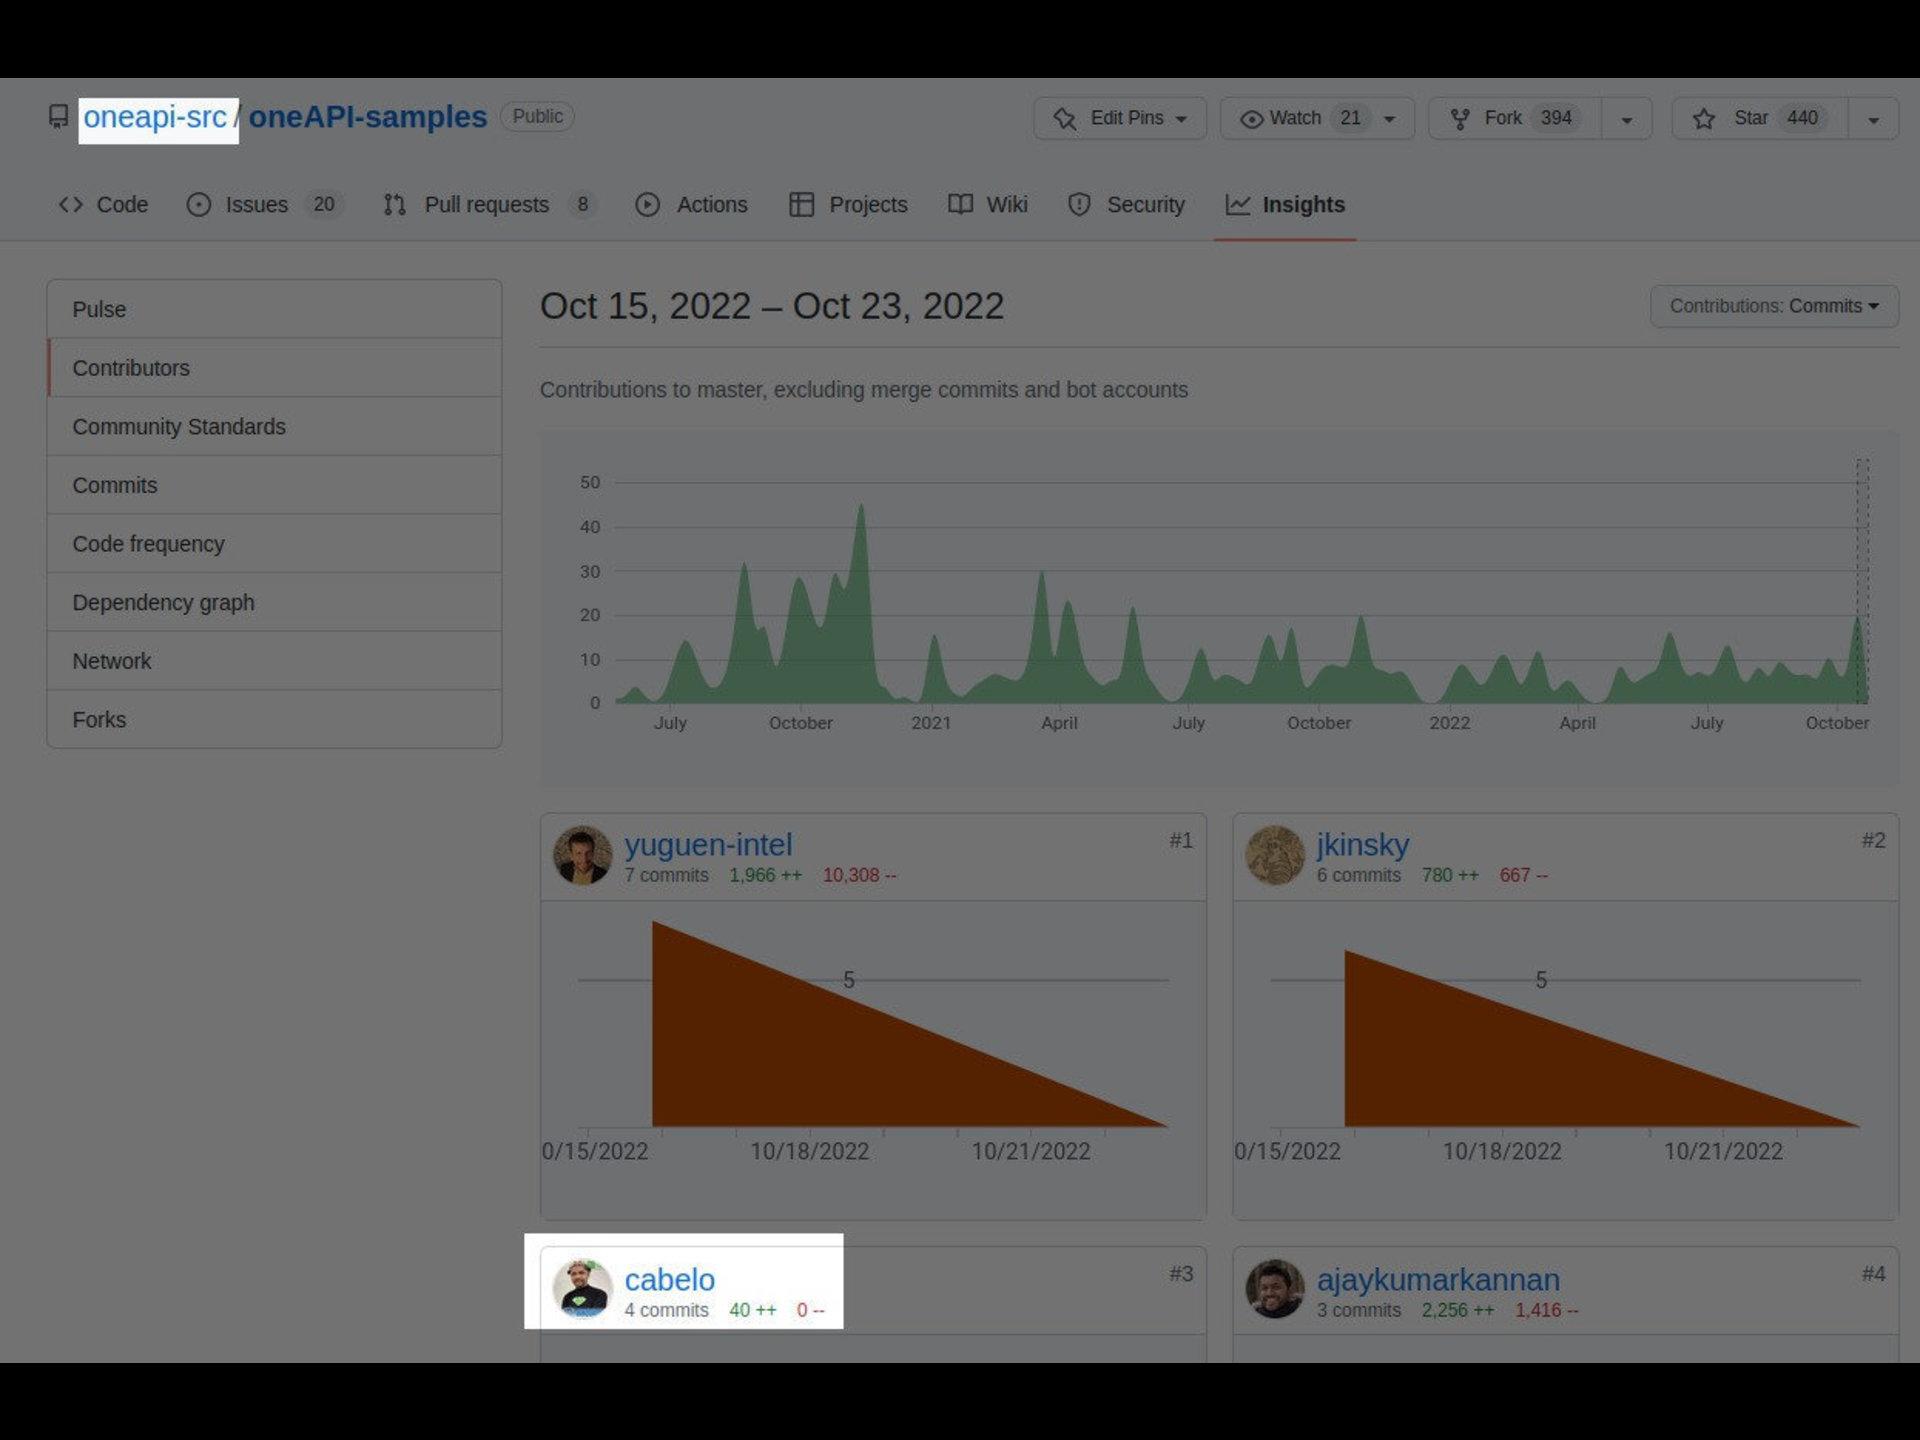The width and height of the screenshot is (1920, 1440).
Task: Select Code frequency in sidebar
Action: point(148,544)
